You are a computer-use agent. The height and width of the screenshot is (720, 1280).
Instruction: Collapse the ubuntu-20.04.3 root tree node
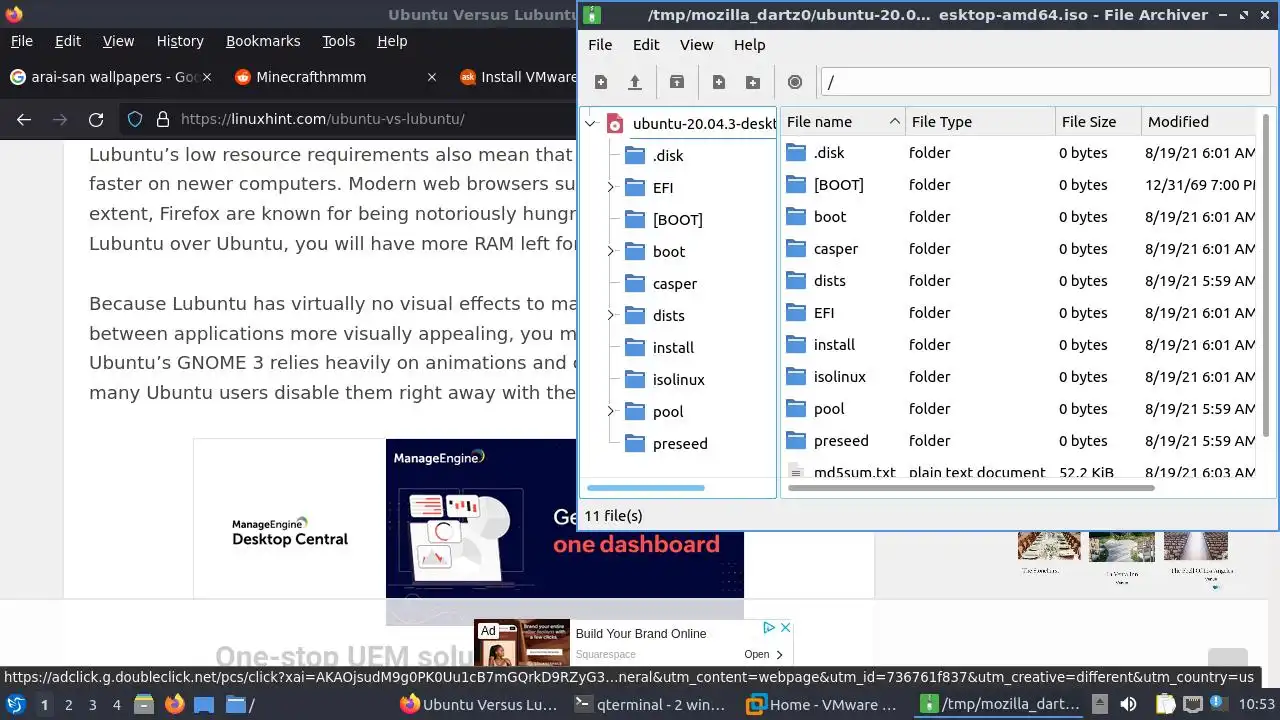pos(591,124)
